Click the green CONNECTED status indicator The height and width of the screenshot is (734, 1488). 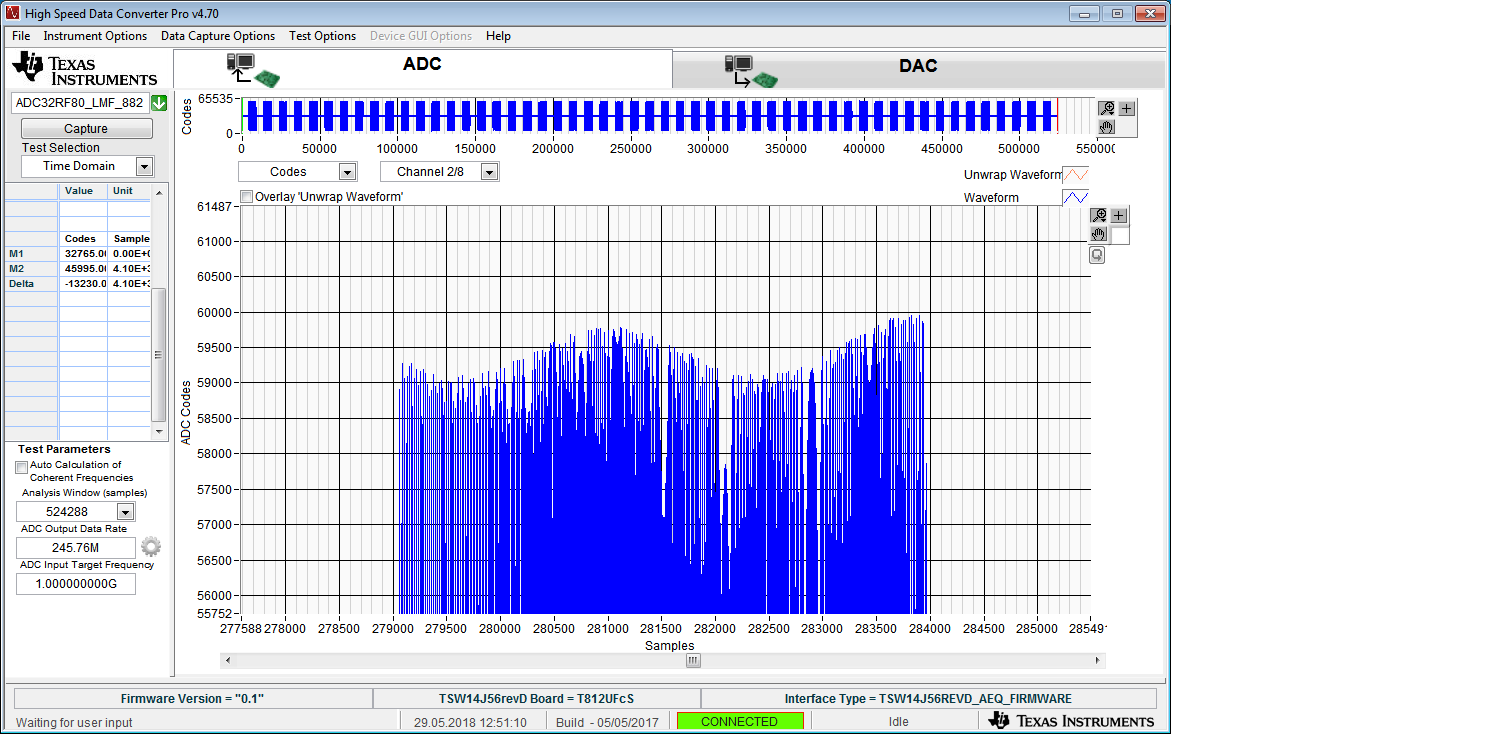tap(740, 721)
